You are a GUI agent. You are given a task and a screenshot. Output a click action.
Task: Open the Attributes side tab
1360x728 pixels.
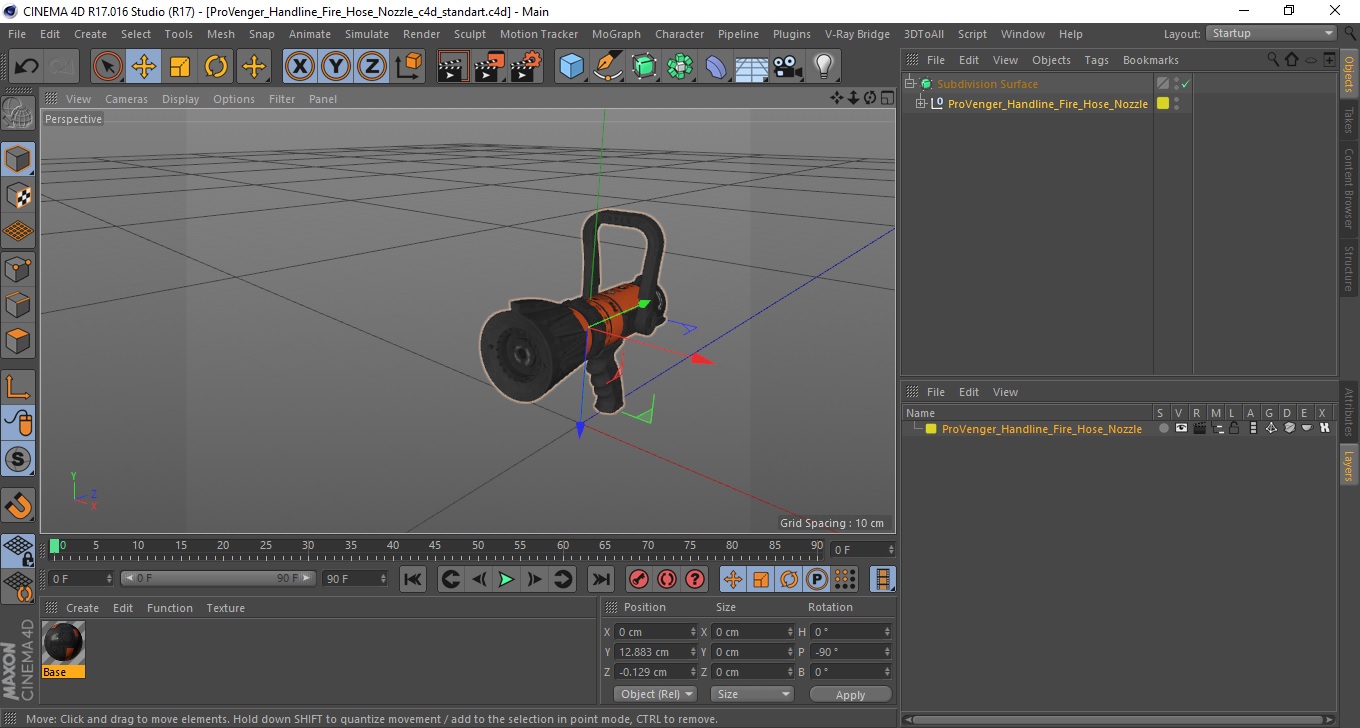click(x=1349, y=412)
